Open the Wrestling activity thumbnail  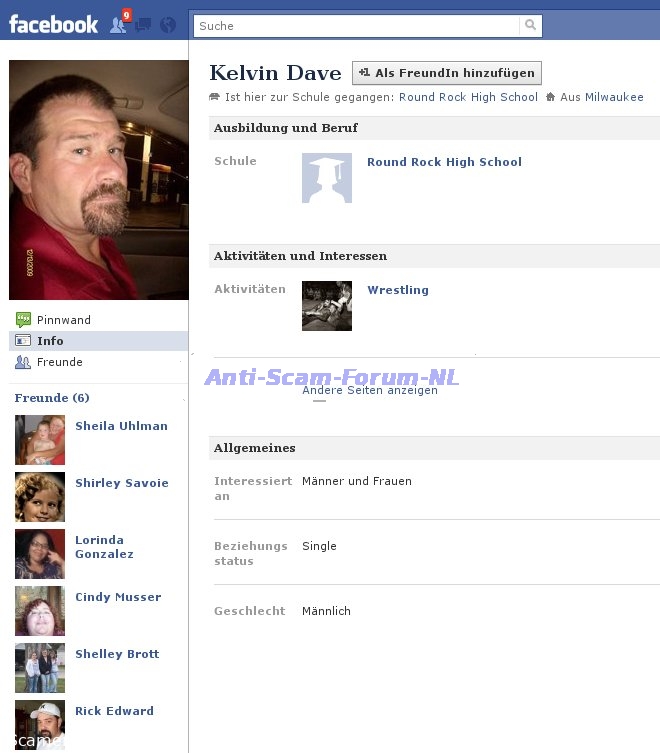click(x=327, y=306)
